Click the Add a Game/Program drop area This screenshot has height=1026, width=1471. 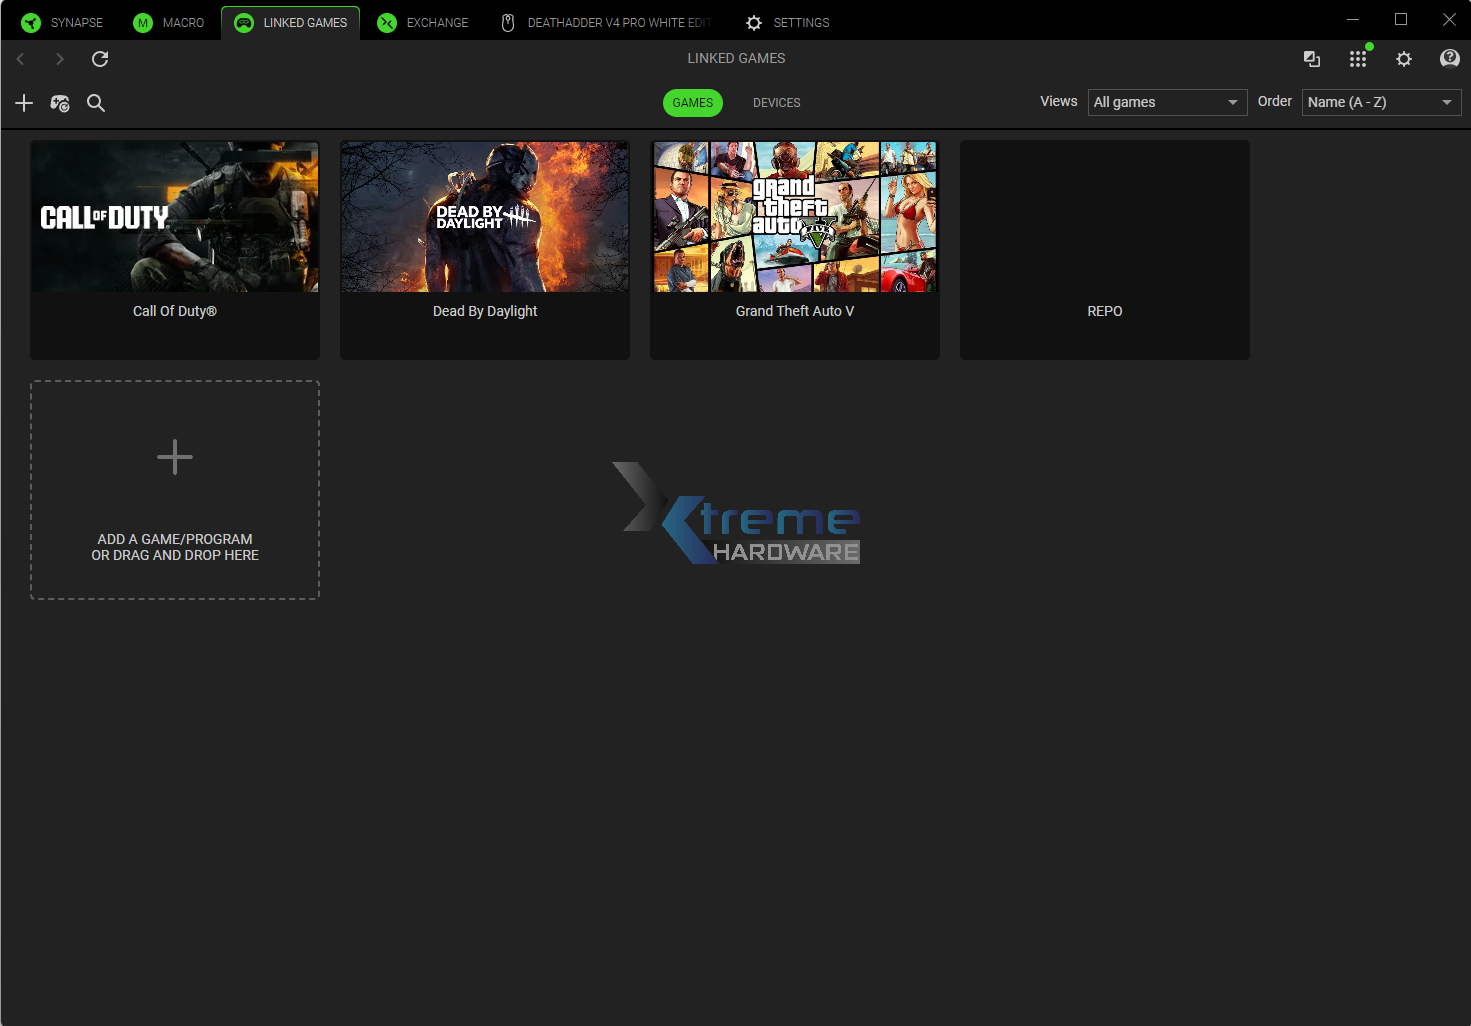(x=175, y=490)
